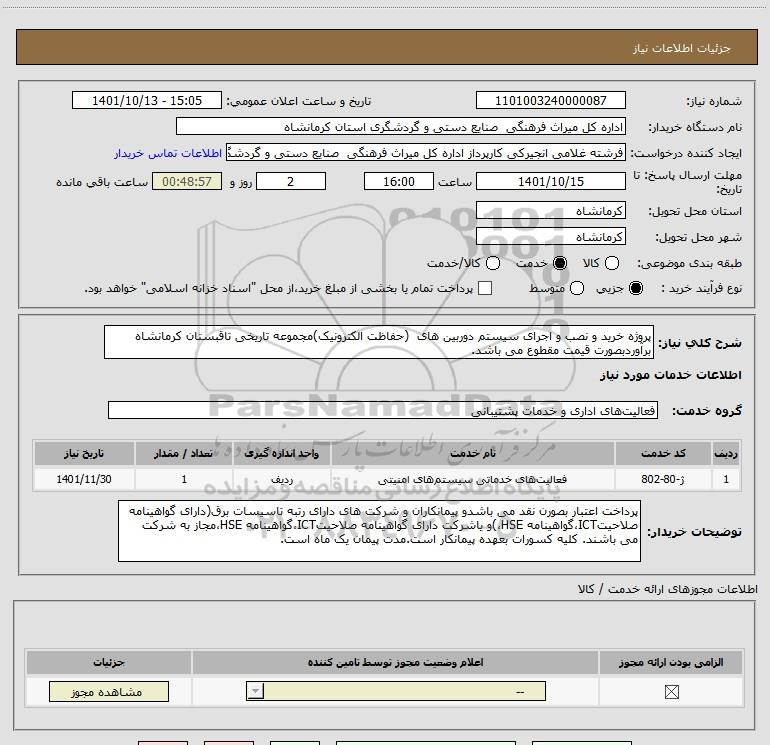Select the کالا radio button

612,263
